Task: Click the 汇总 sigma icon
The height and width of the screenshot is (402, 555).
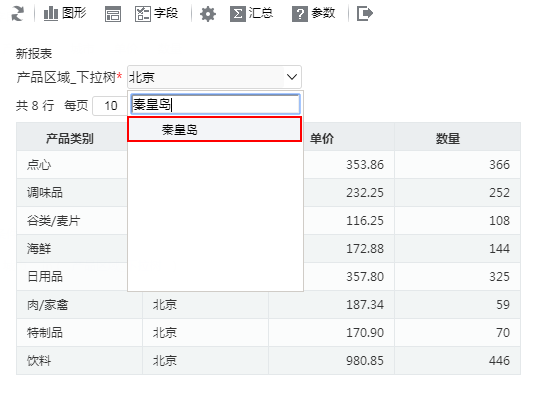Action: [238, 14]
